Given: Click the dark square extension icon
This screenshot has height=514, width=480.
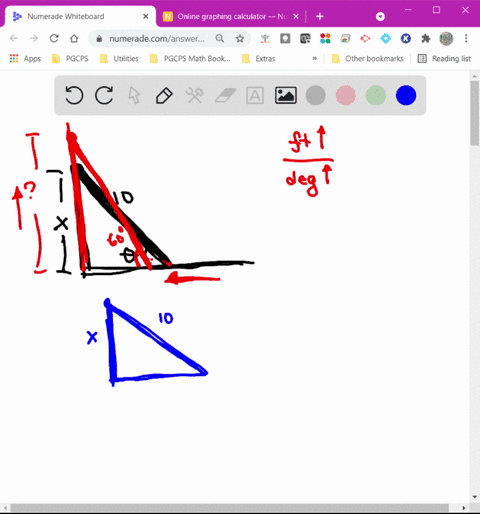Looking at the screenshot, I should click(285, 39).
